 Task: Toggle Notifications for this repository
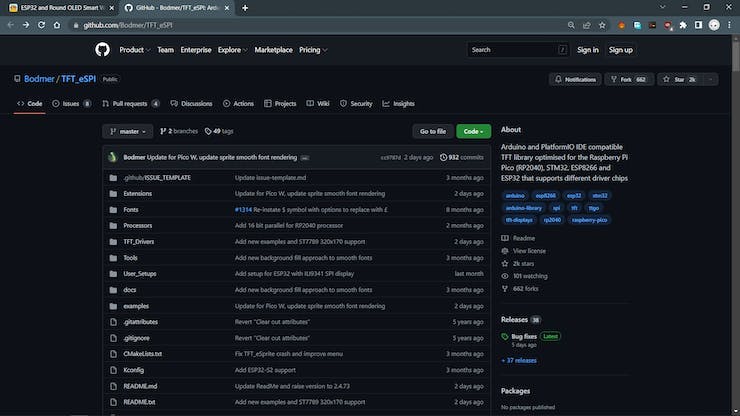pos(575,79)
